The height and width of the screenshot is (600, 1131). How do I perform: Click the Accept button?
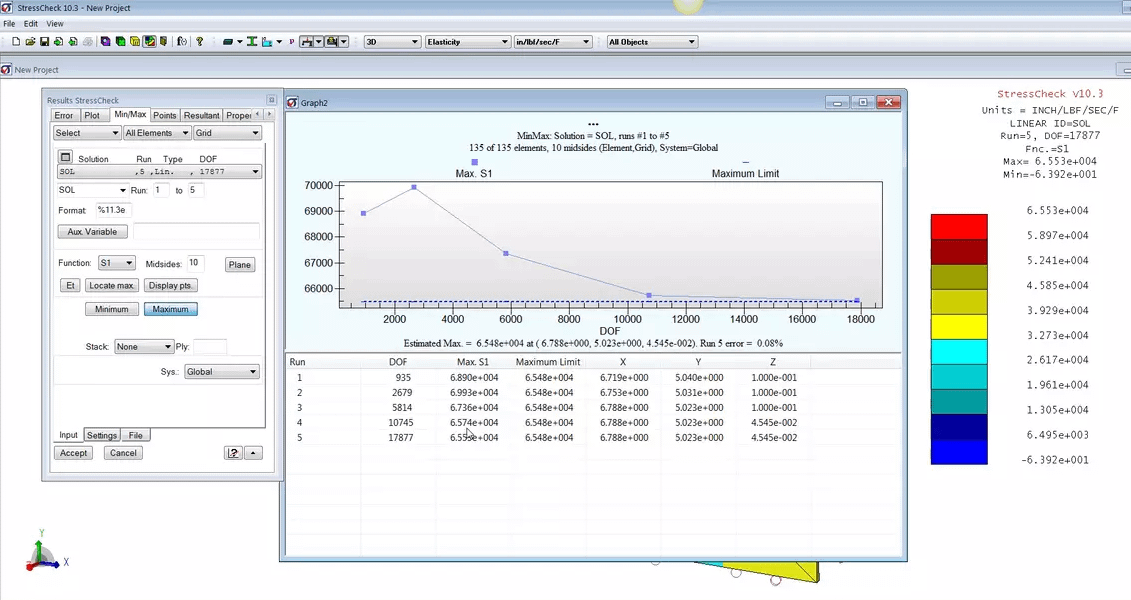click(72, 452)
